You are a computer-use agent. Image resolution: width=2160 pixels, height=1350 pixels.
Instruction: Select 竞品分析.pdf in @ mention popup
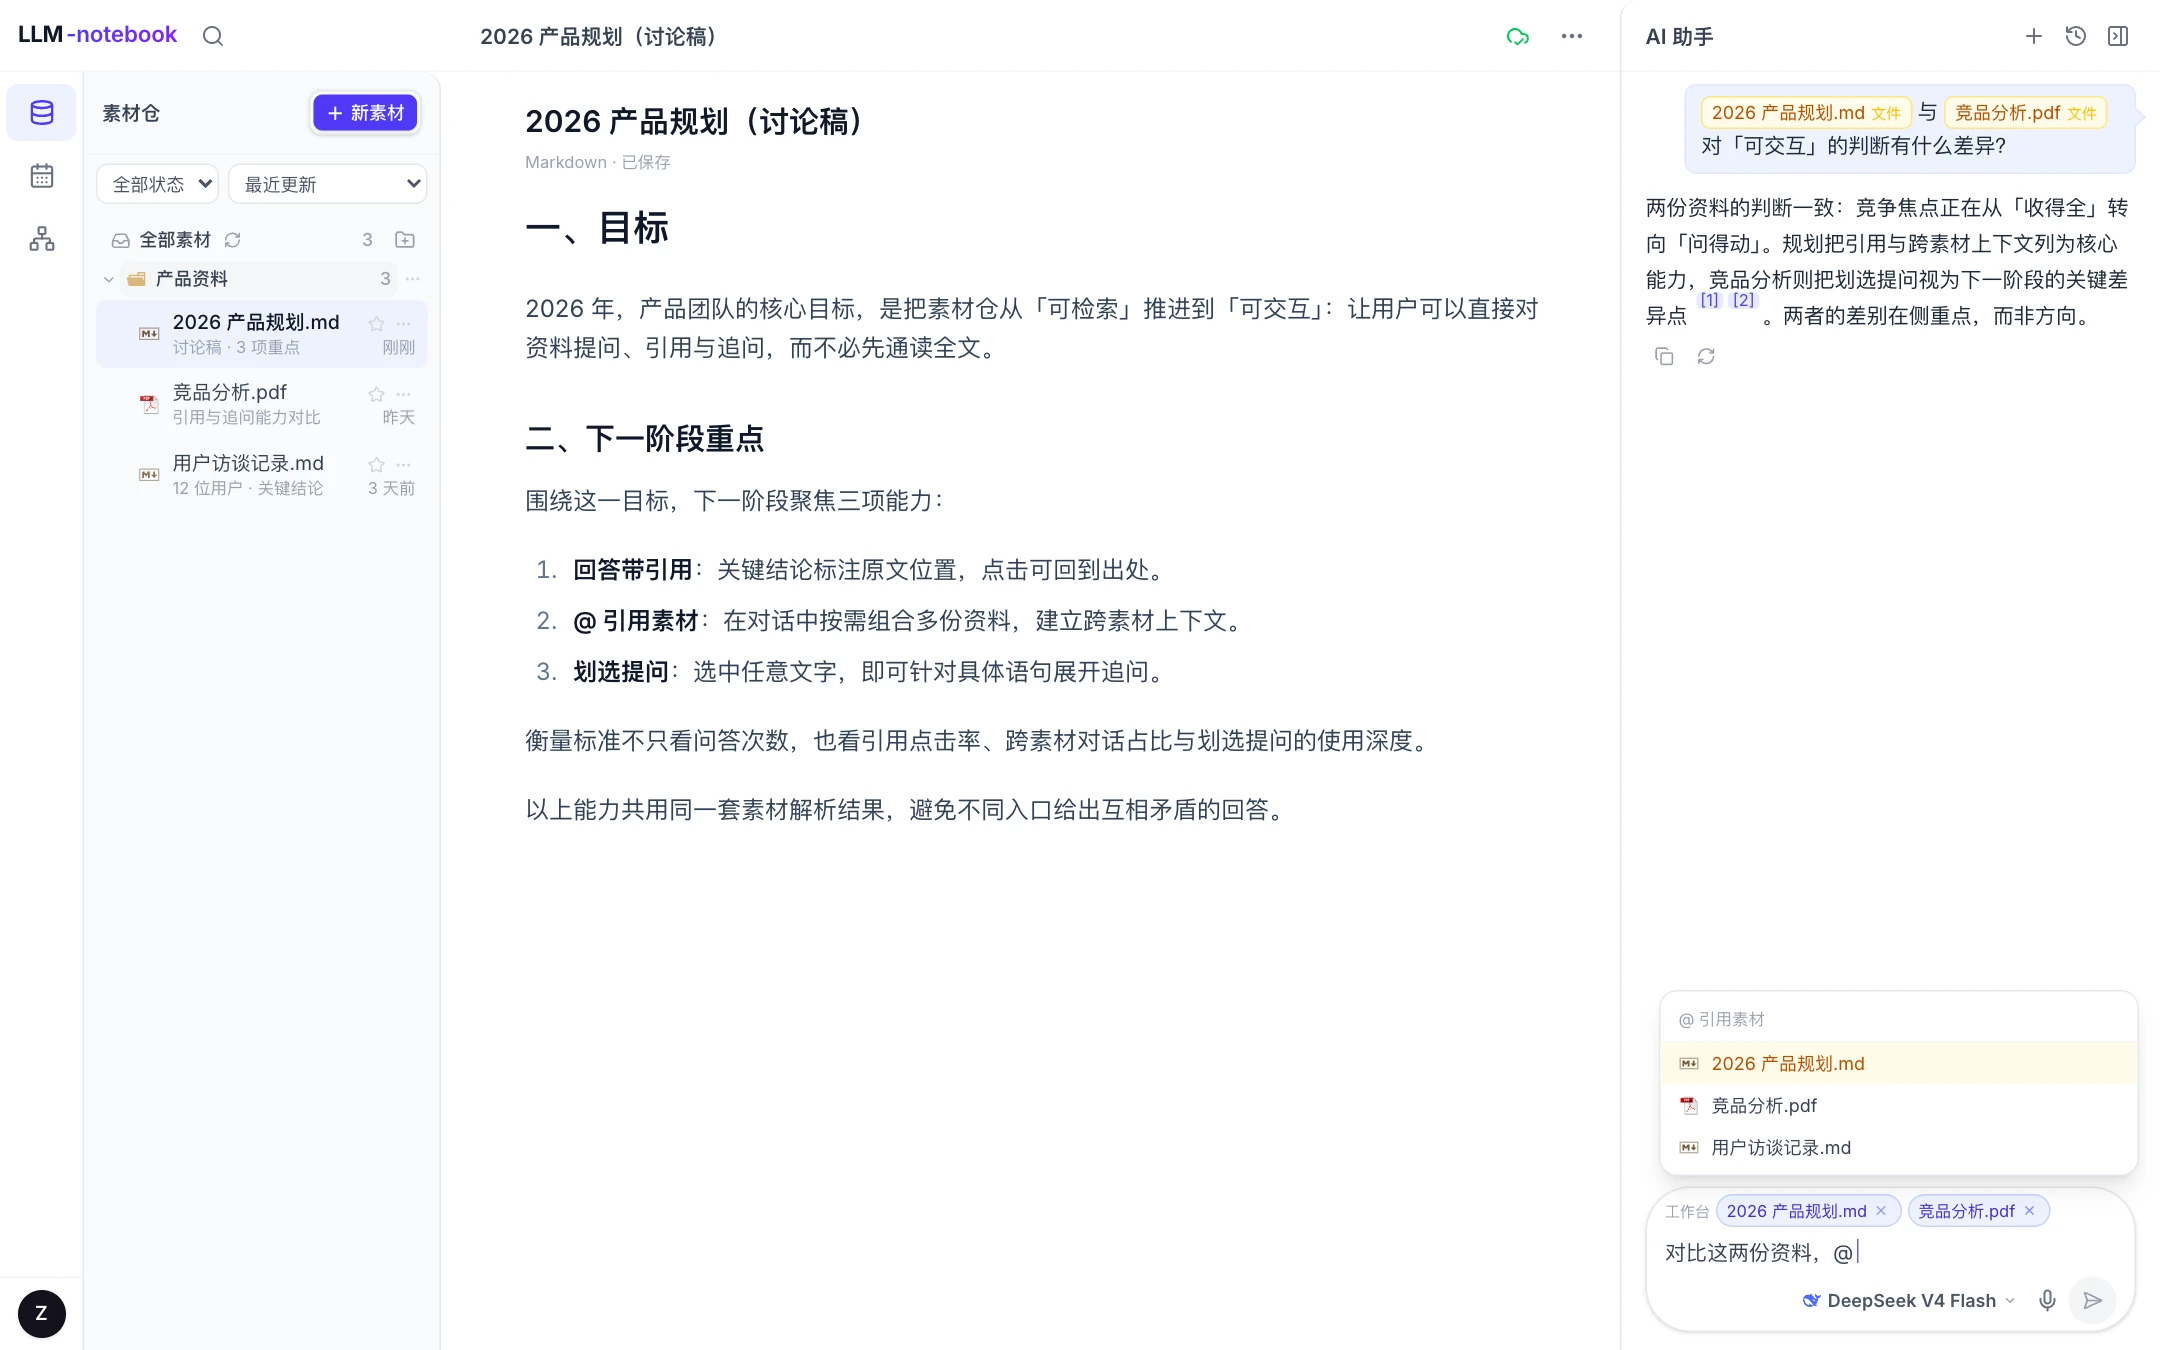[1898, 1105]
